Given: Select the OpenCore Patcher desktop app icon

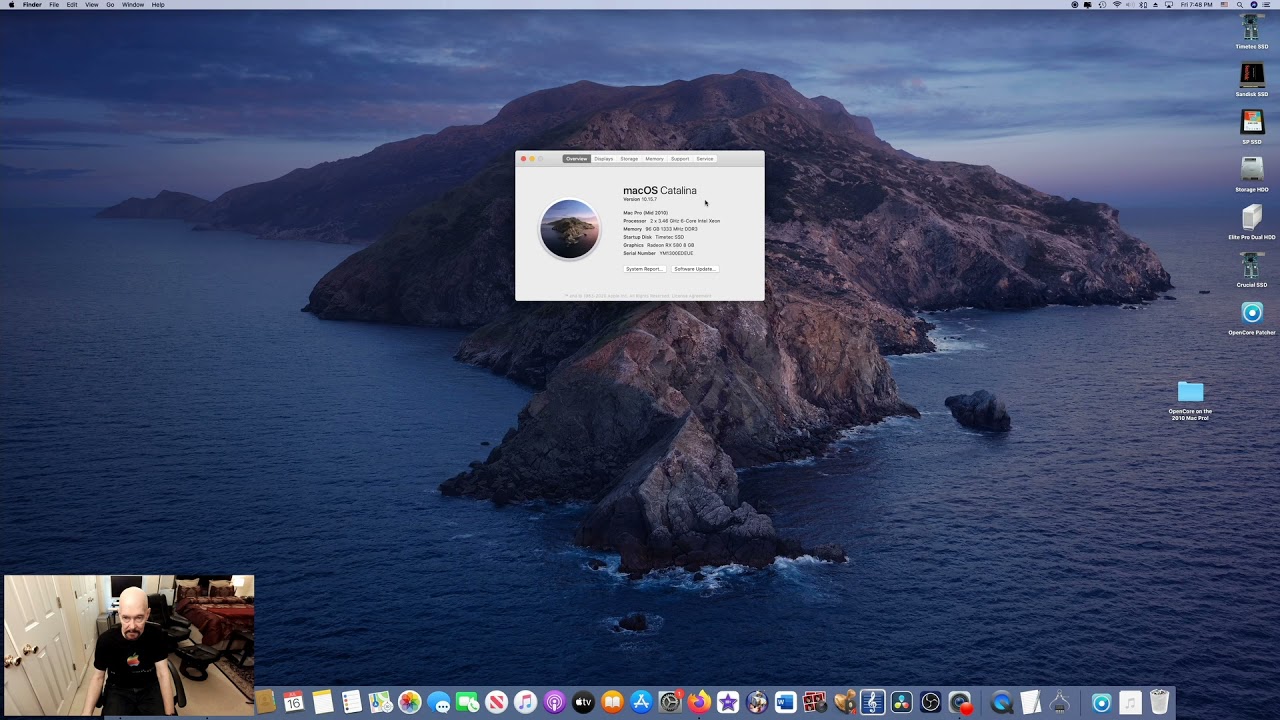Looking at the screenshot, I should (x=1251, y=313).
